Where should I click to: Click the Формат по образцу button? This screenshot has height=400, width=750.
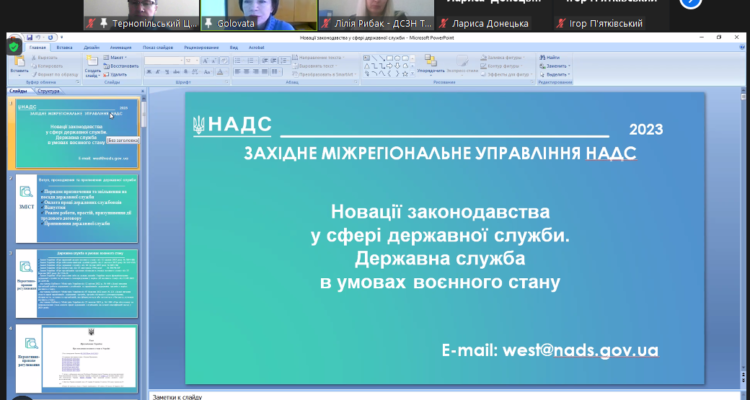click(x=55, y=75)
